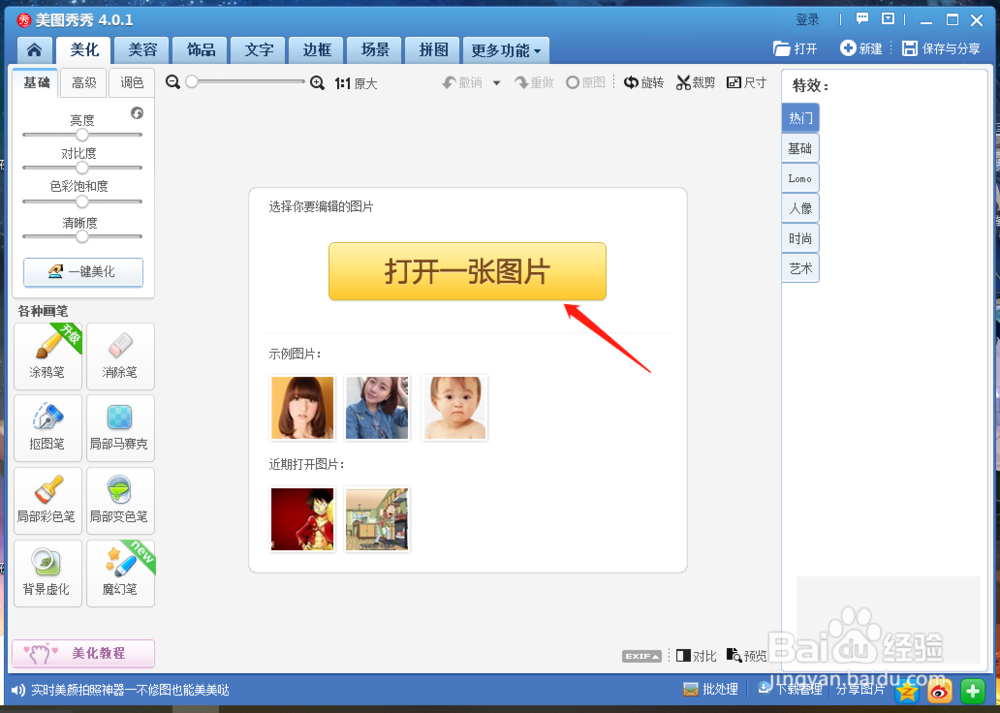This screenshot has width=1000, height=713.
Task: Click the EXIF info badge
Action: pos(642,656)
